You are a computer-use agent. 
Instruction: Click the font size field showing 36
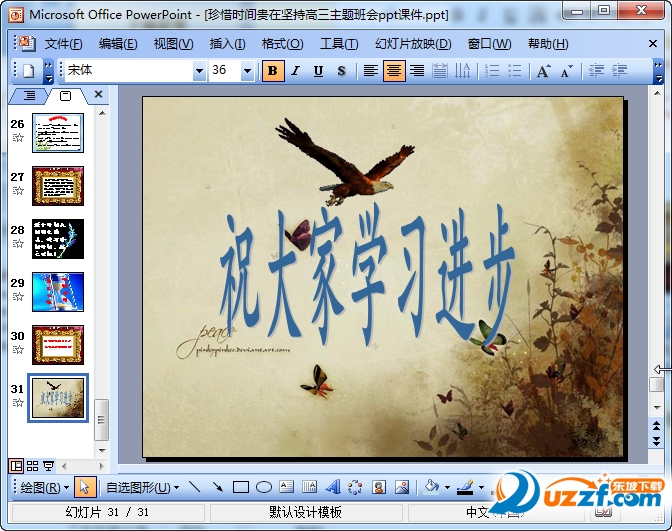coord(225,70)
